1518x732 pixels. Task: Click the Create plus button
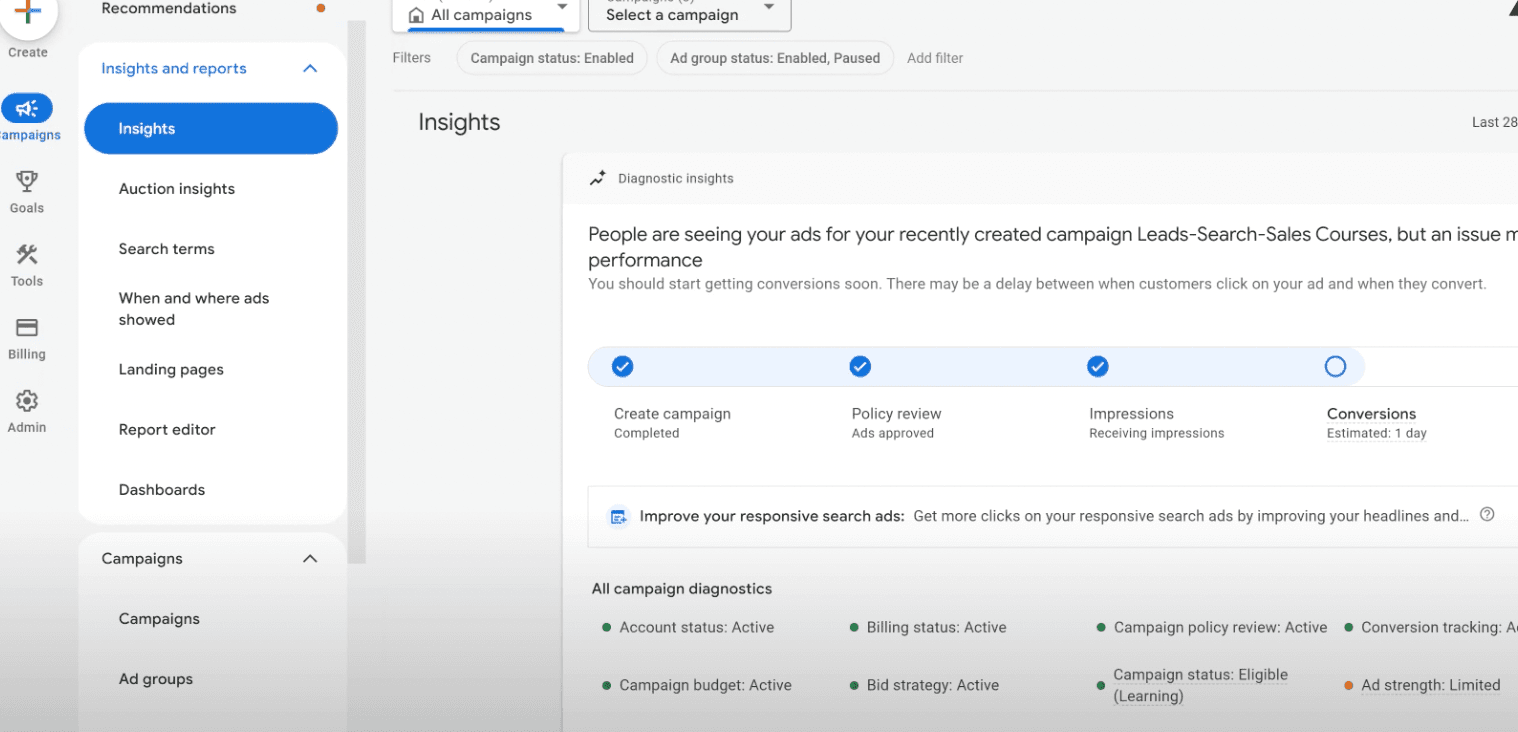(28, 12)
